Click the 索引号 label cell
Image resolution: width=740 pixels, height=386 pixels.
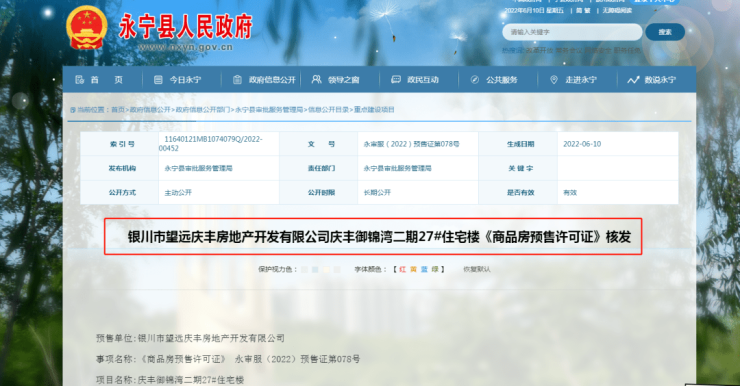tap(119, 144)
